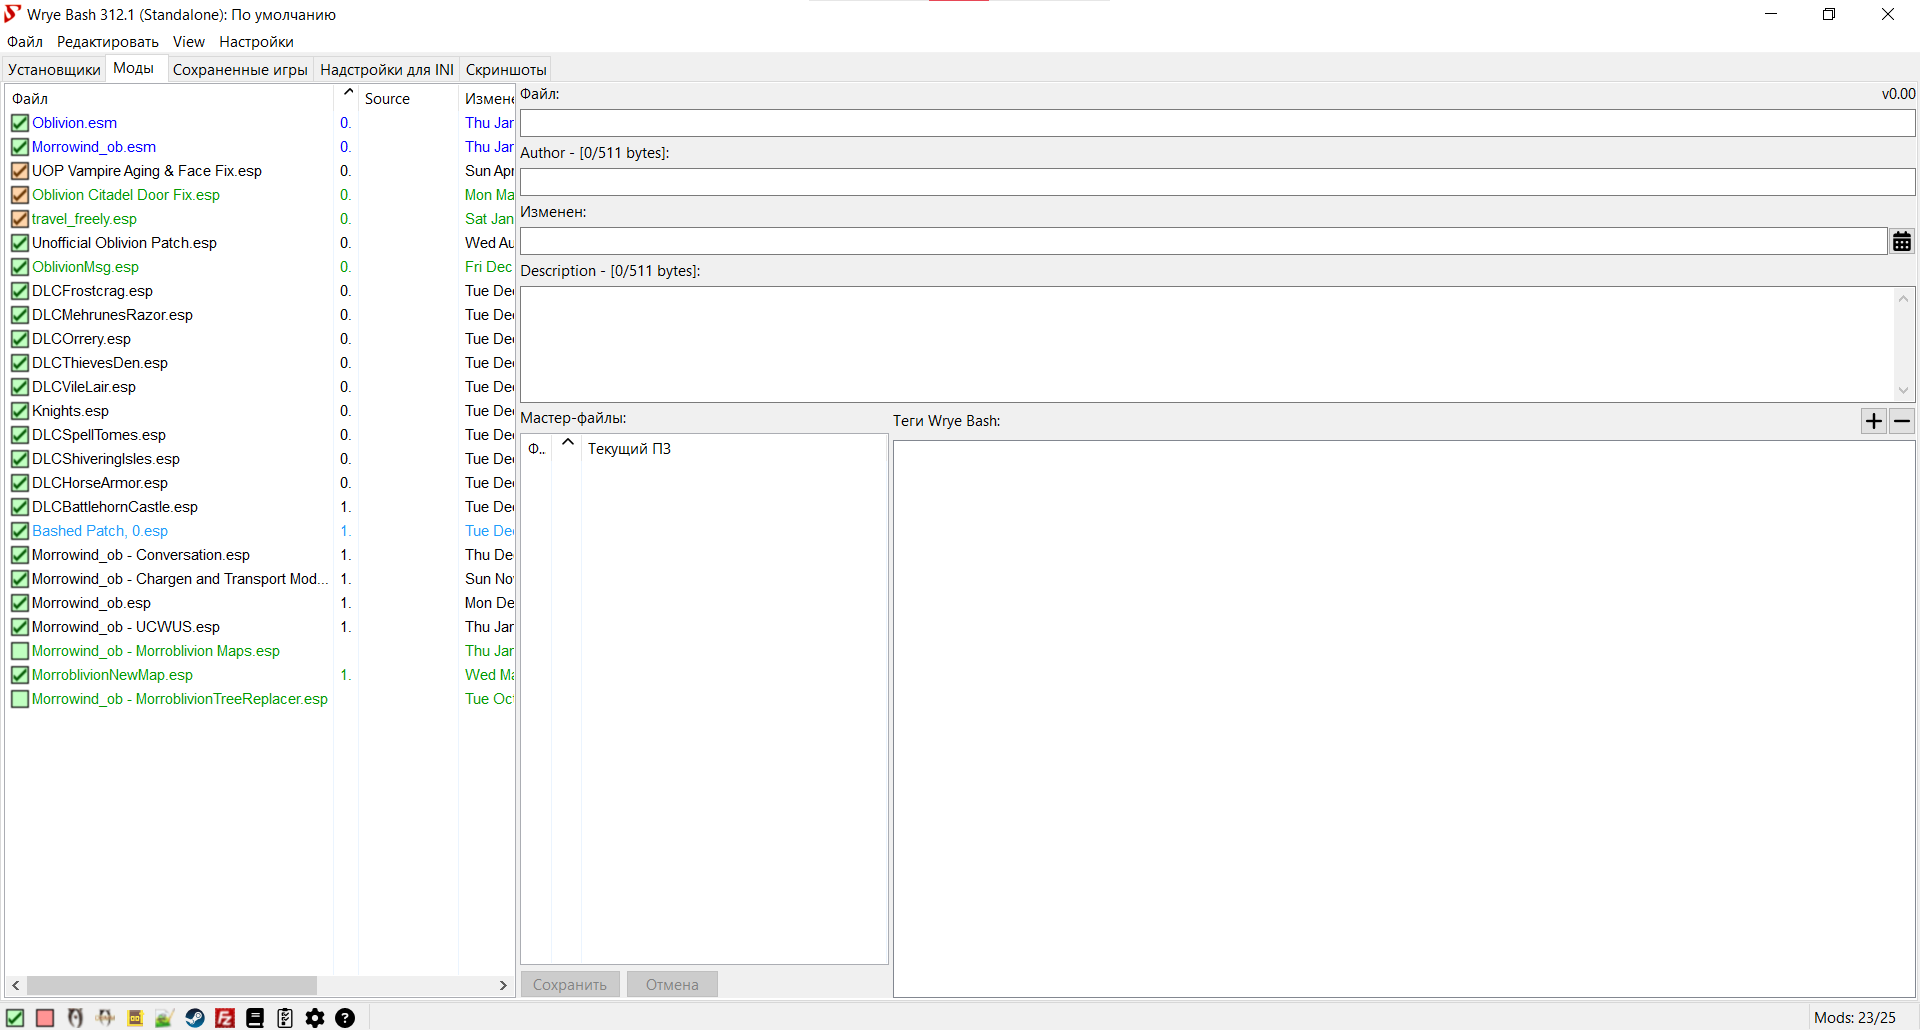Click the Сохранить button
This screenshot has width=1920, height=1030.
(570, 985)
